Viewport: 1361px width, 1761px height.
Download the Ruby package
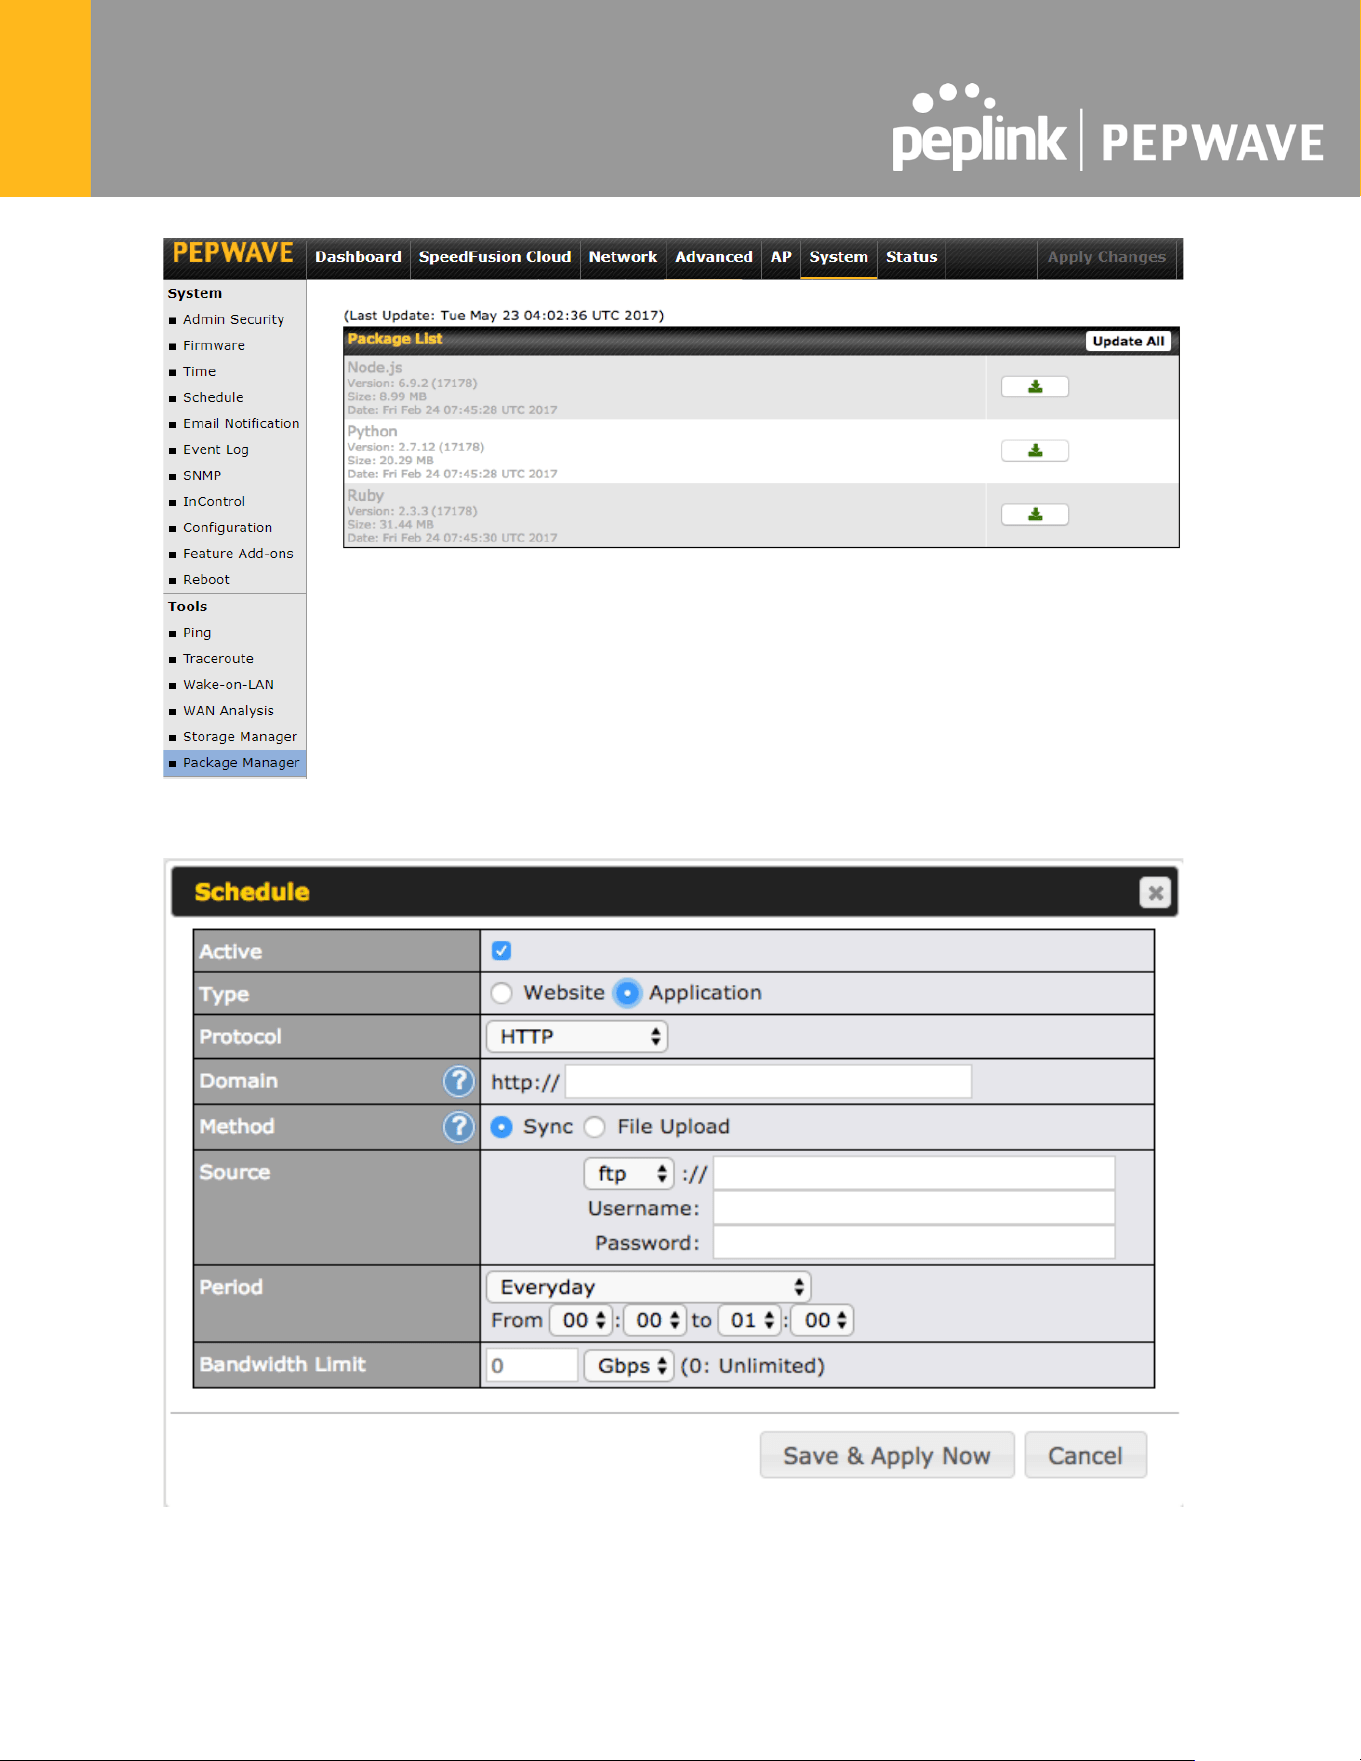pos(1035,515)
